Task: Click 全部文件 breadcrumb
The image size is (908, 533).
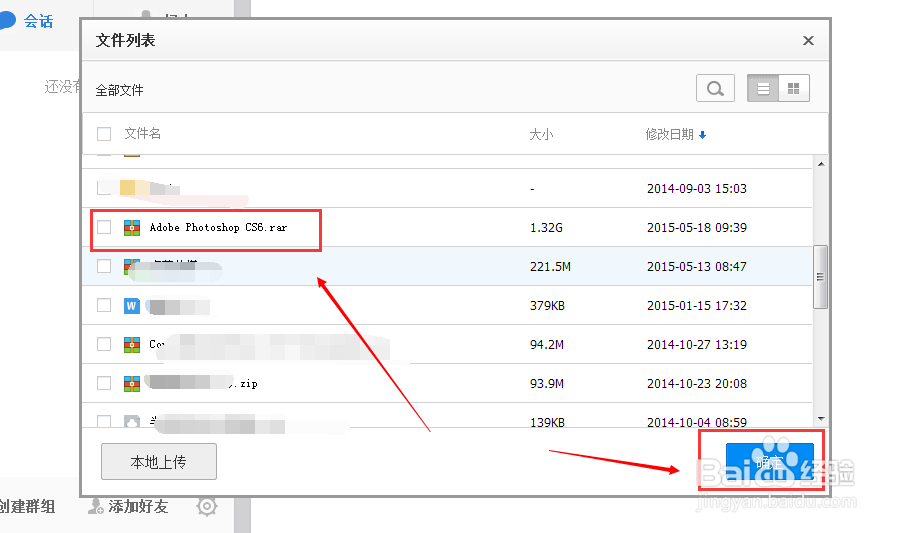Action: [x=119, y=90]
